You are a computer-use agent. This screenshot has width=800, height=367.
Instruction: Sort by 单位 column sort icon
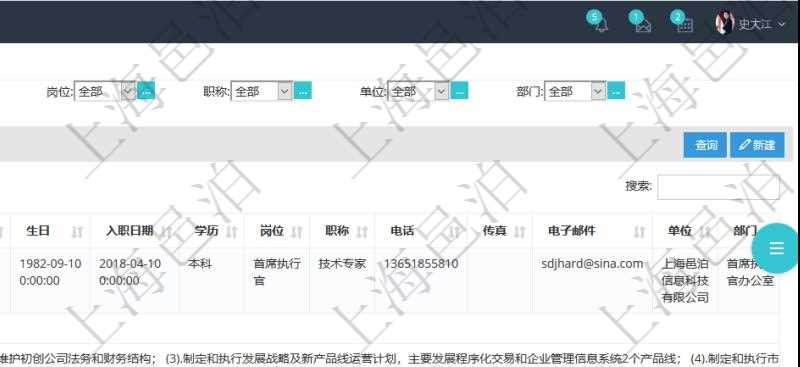705,232
